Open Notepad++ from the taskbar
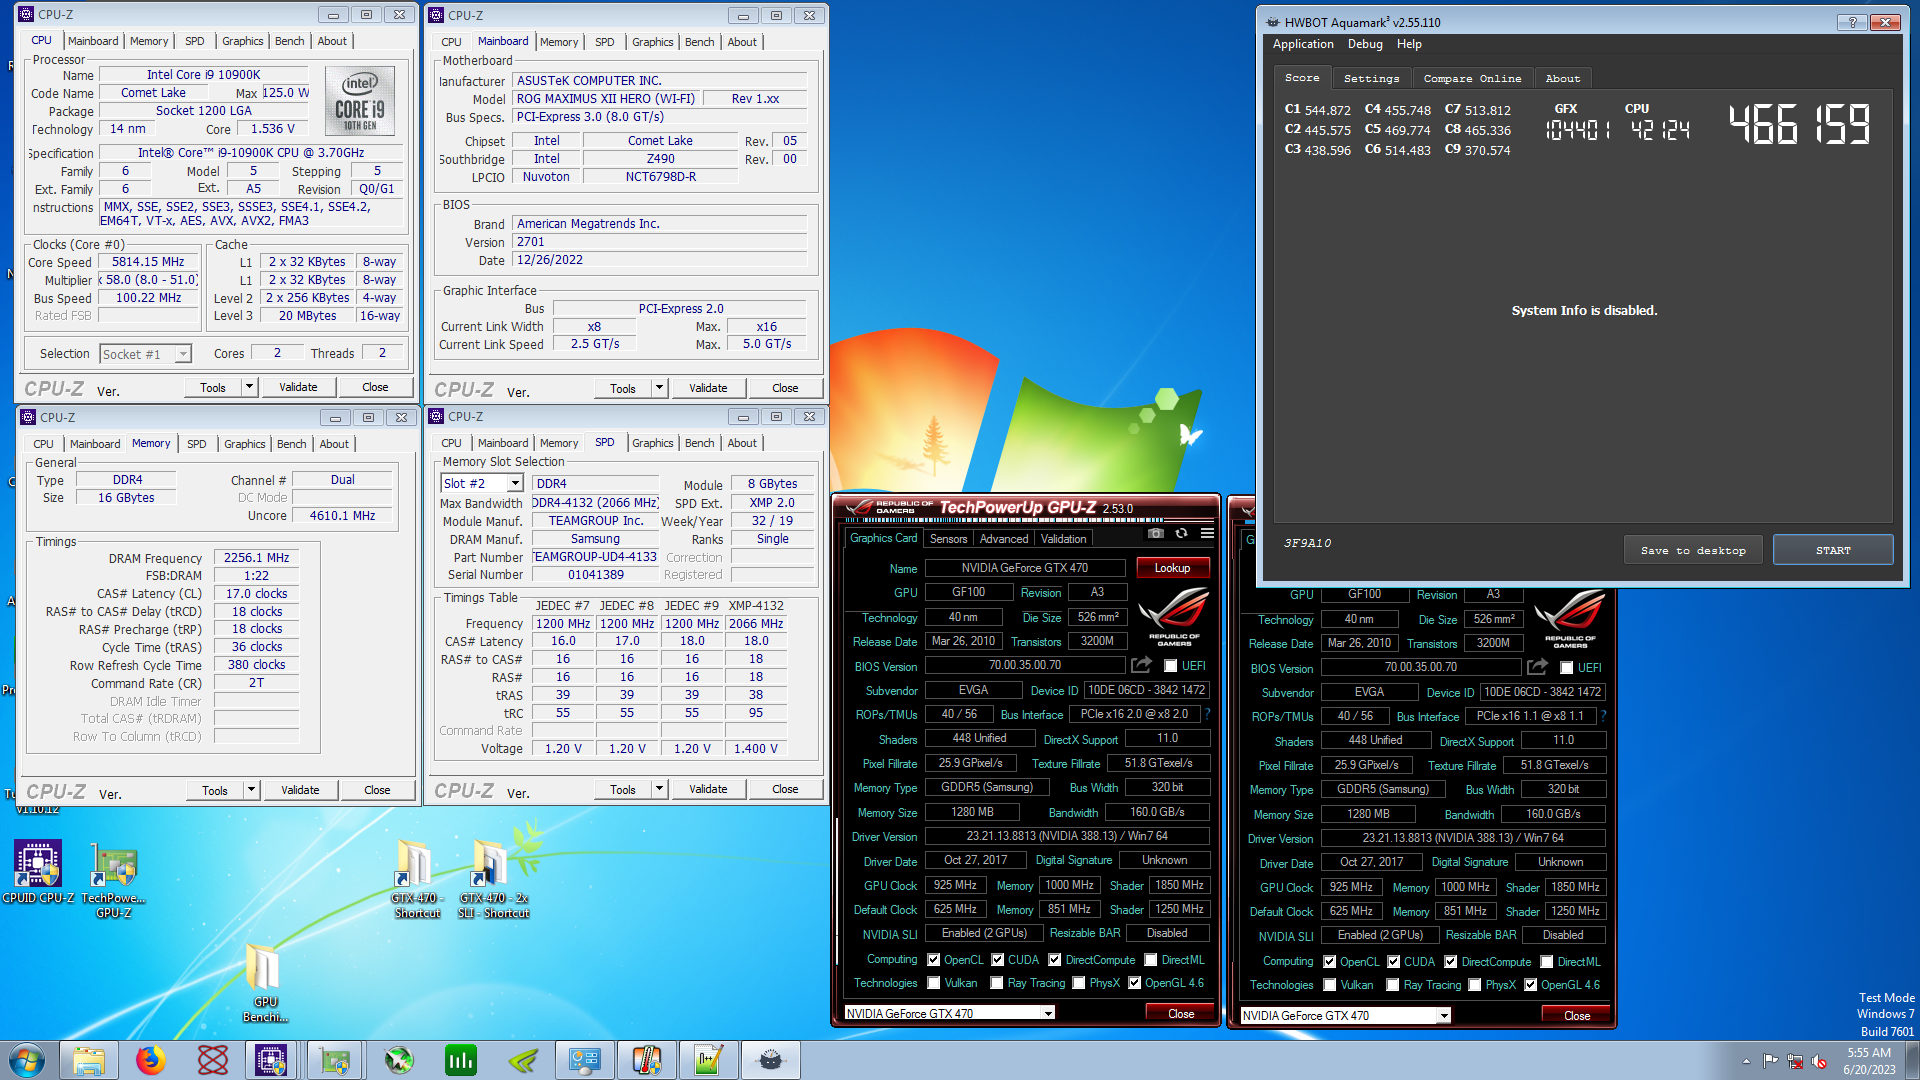Screen dimensions: 1920x1080 coord(709,1060)
